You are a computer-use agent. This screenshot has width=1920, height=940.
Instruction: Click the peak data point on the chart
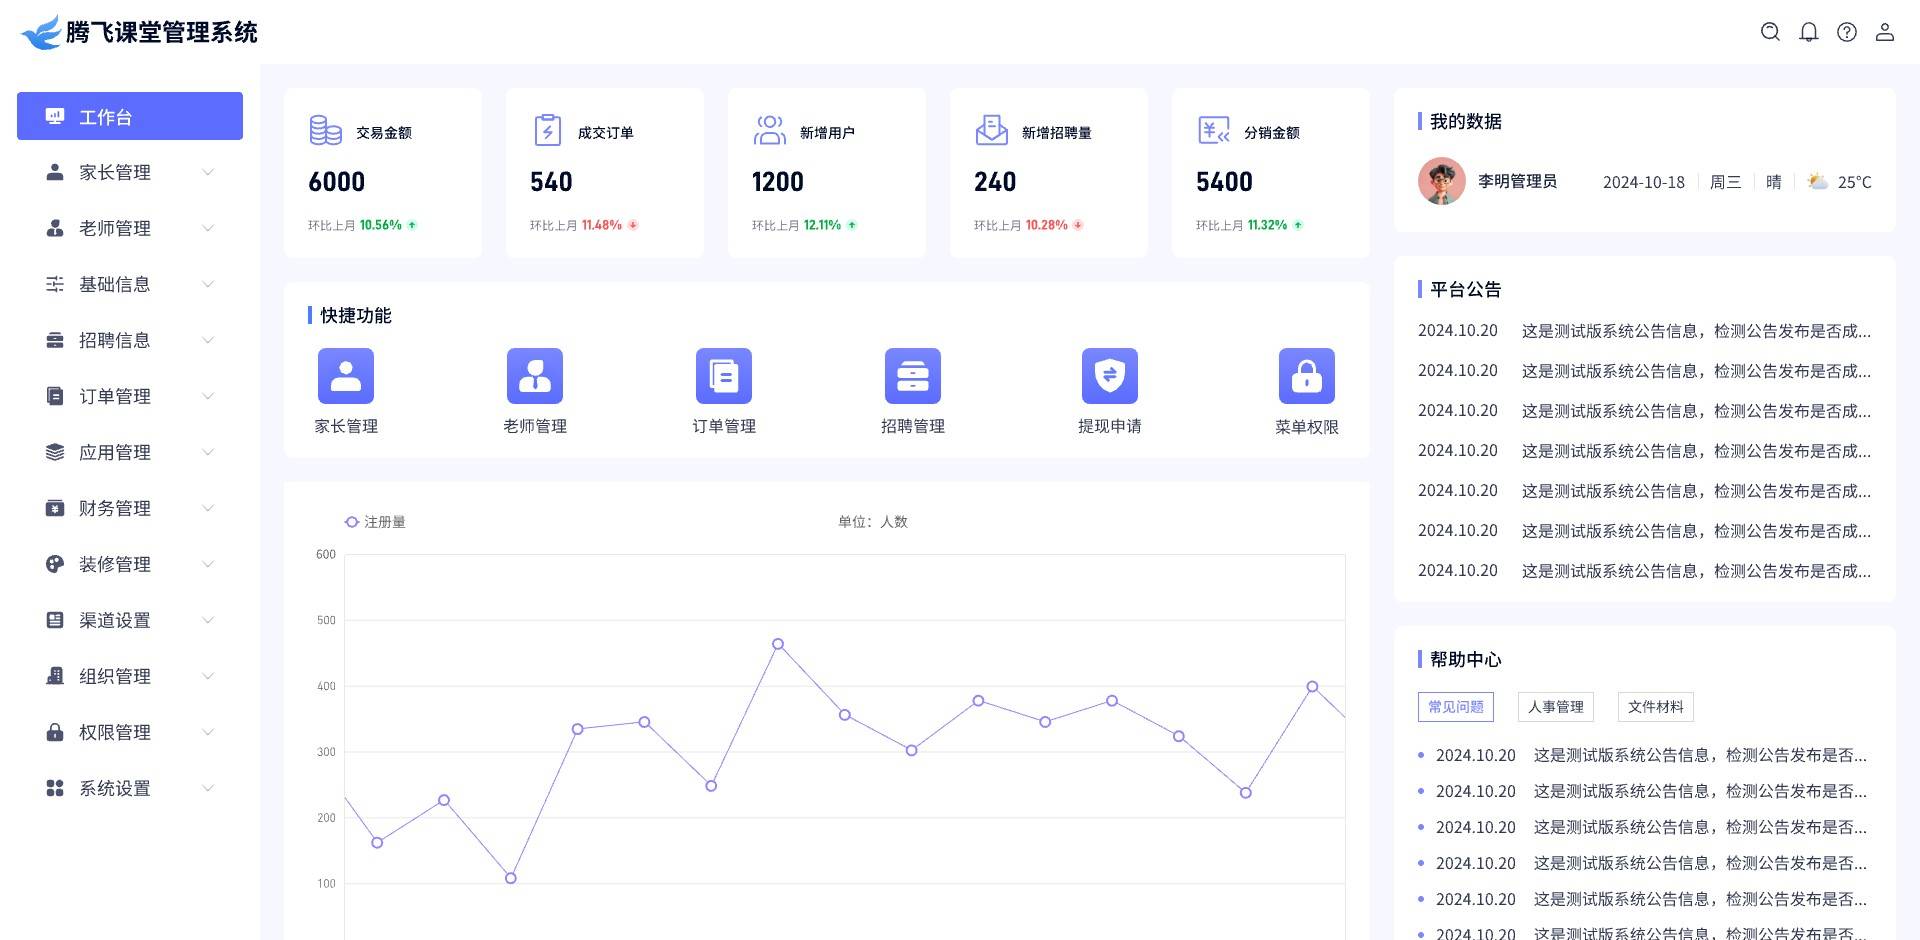click(778, 644)
